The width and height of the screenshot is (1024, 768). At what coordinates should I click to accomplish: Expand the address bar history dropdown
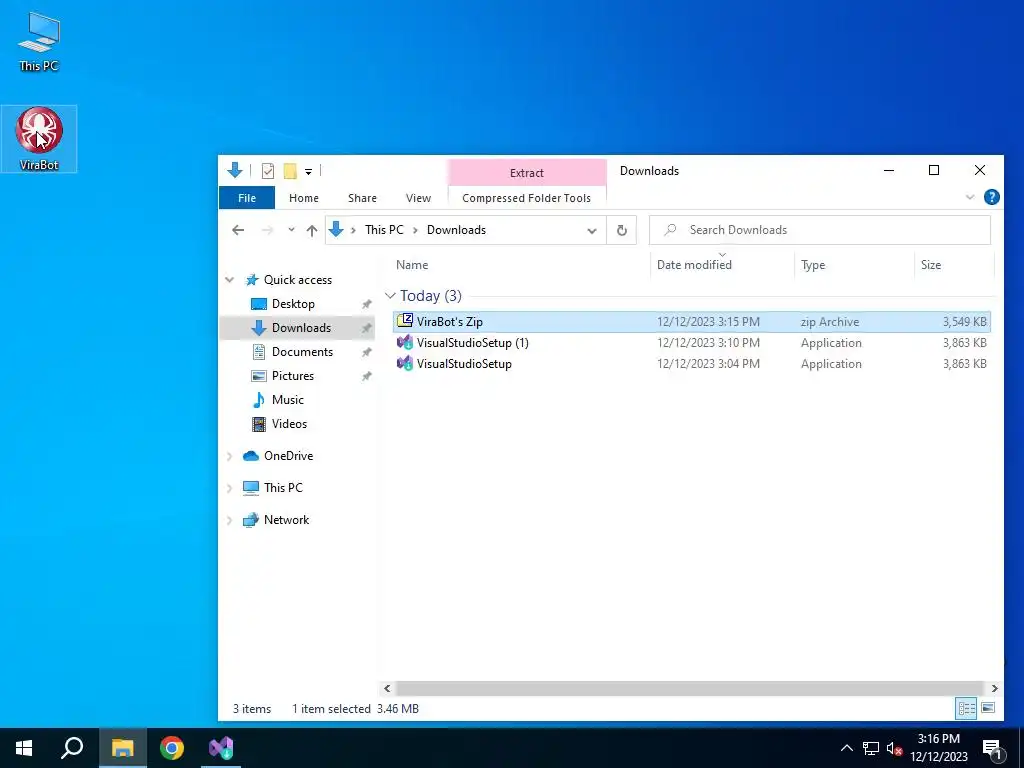pyautogui.click(x=592, y=231)
